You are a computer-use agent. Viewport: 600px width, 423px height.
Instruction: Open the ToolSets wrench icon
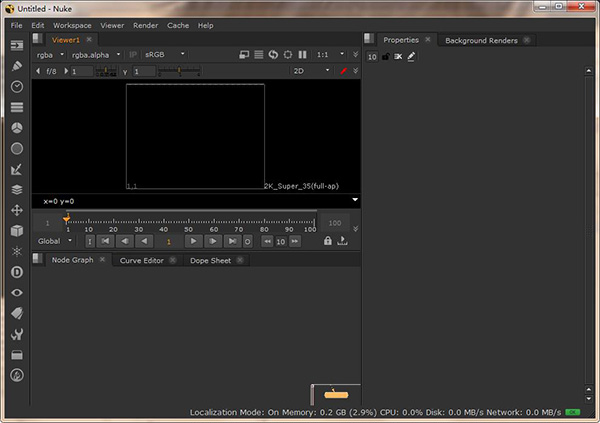tap(17, 334)
